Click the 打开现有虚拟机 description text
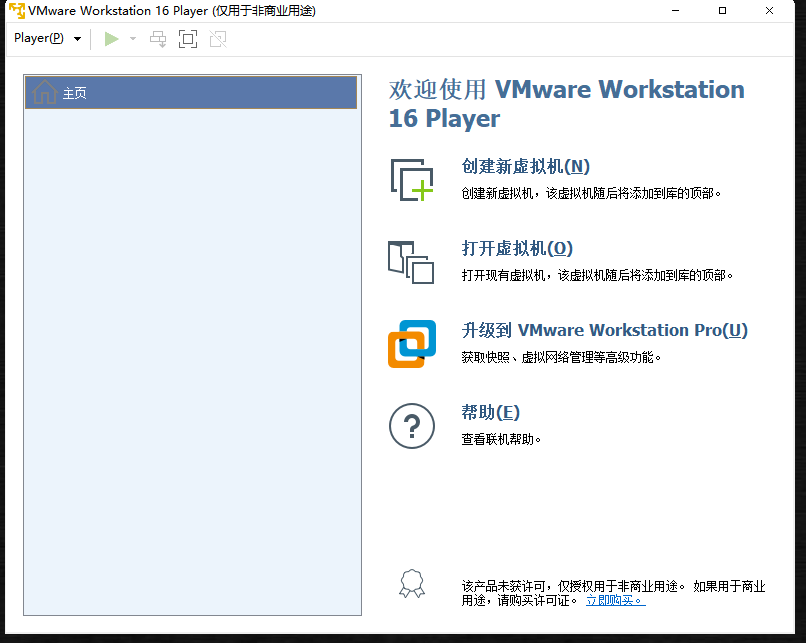This screenshot has width=806, height=643. 597,275
